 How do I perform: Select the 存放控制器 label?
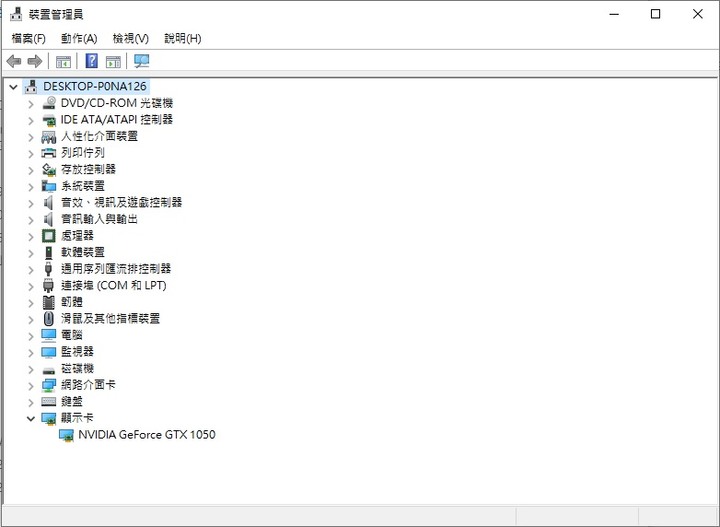[x=88, y=169]
